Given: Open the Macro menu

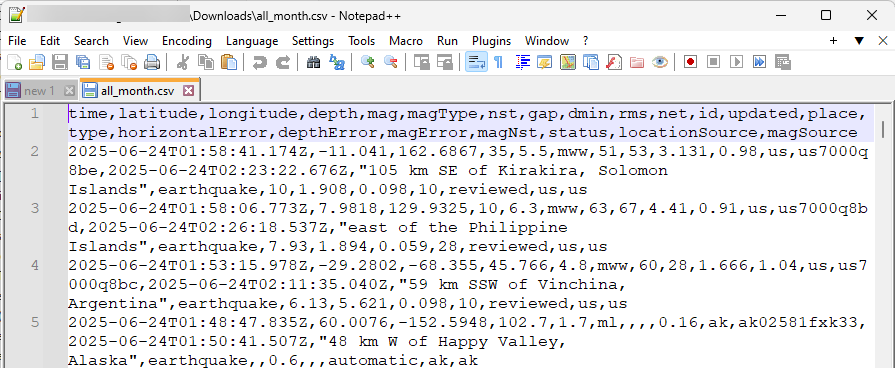Looking at the screenshot, I should [406, 41].
